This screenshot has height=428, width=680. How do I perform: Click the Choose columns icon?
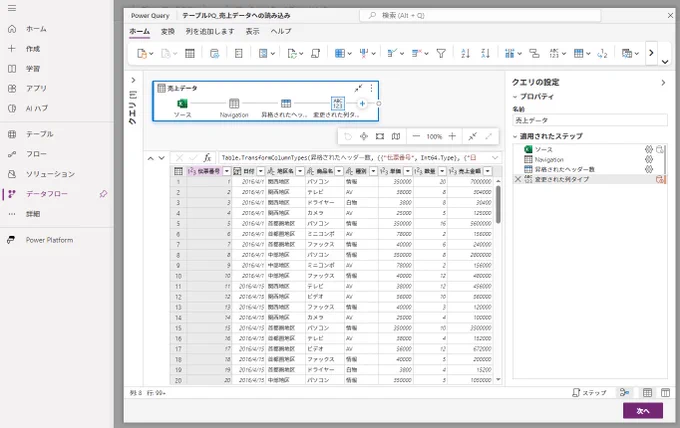pyautogui.click(x=340, y=53)
